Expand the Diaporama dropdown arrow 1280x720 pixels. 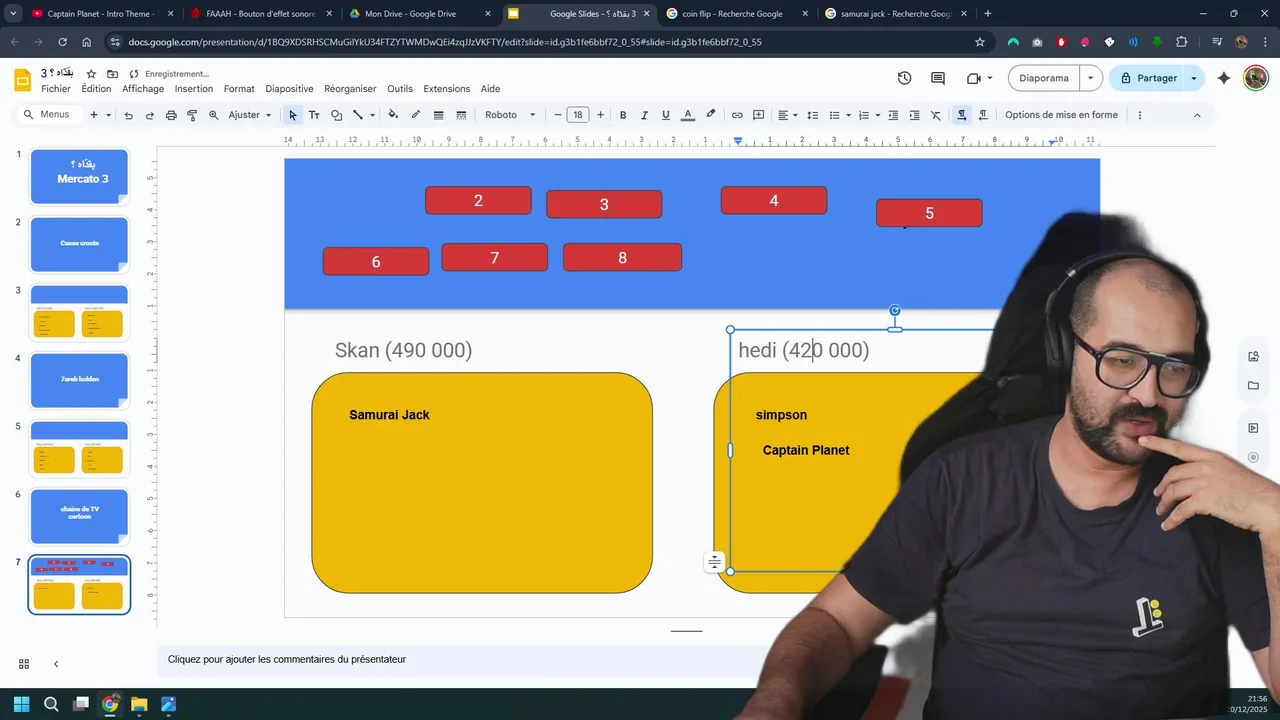coord(1091,78)
